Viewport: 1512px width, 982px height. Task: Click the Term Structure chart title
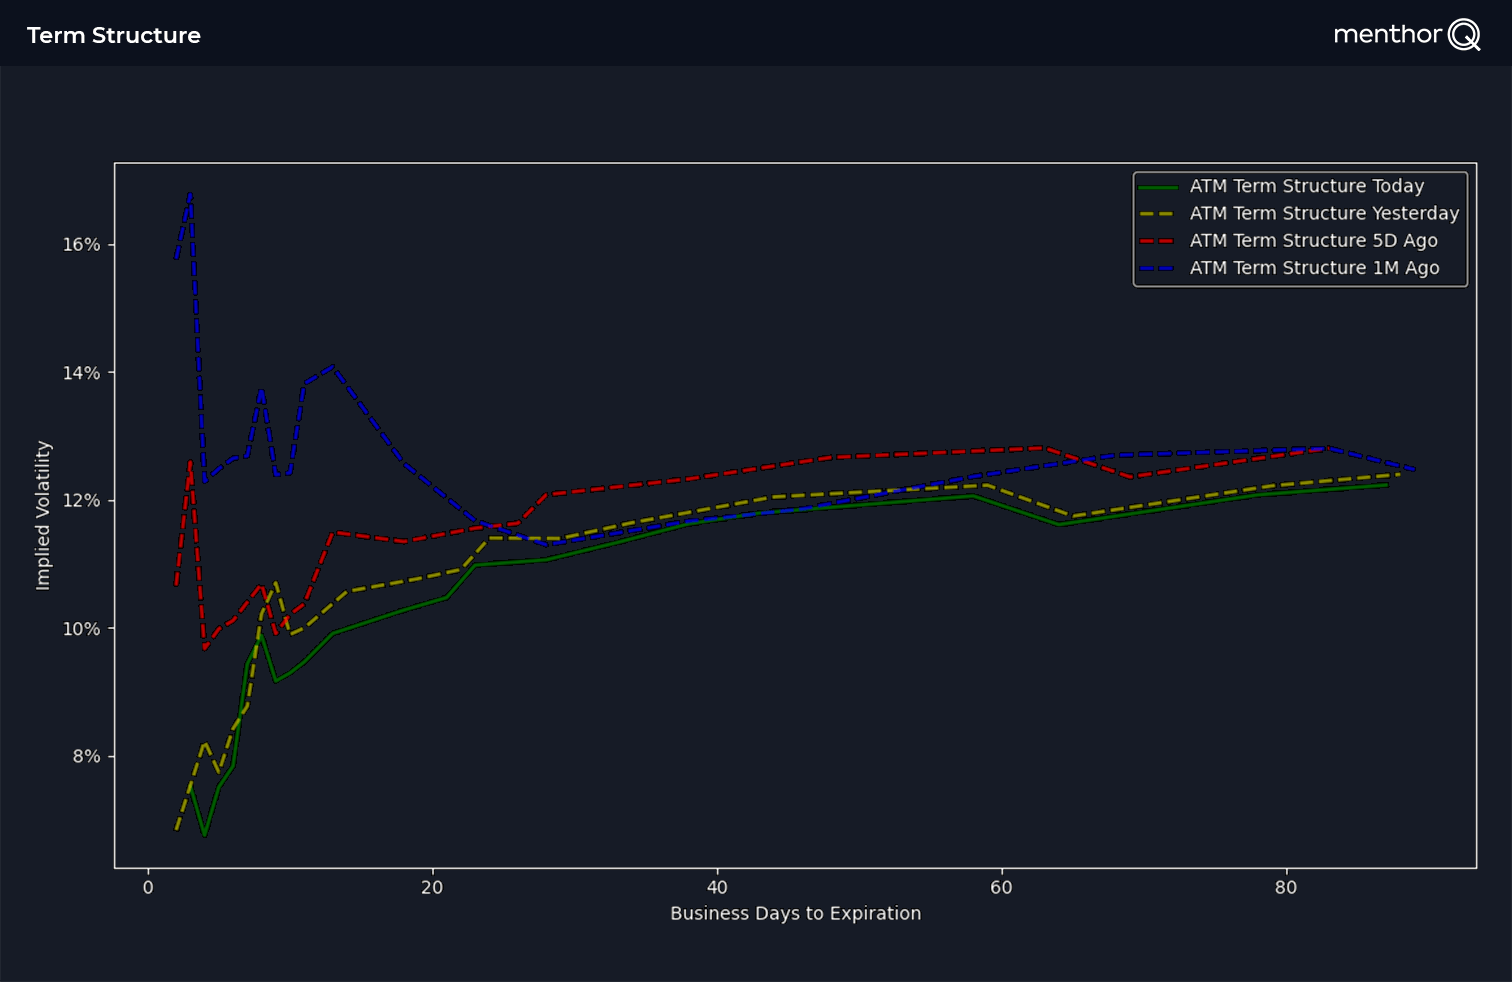pos(114,35)
